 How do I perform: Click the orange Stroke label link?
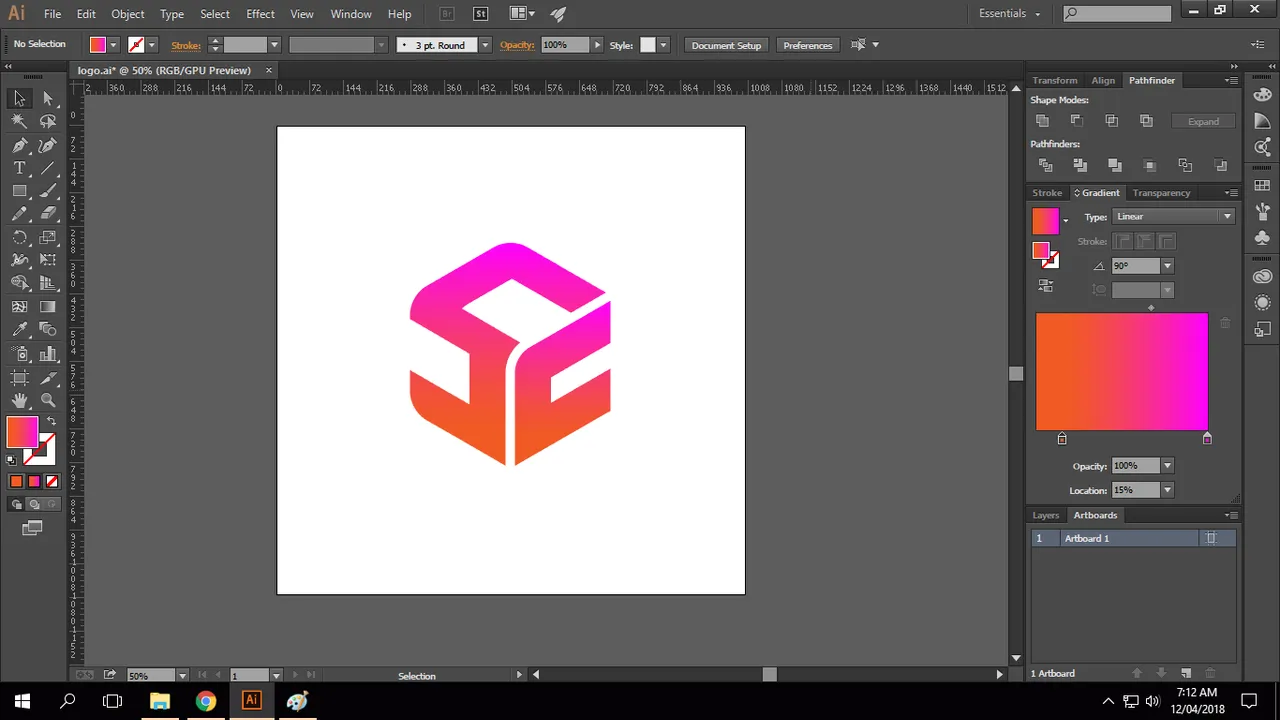coord(186,45)
